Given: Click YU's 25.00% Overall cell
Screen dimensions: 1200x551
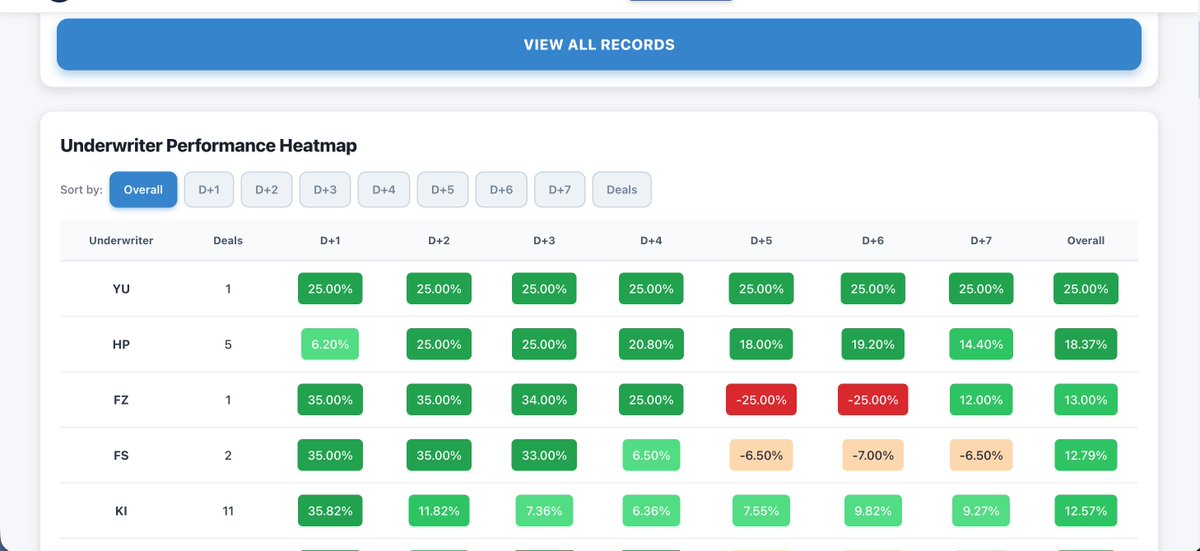Looking at the screenshot, I should (1086, 289).
